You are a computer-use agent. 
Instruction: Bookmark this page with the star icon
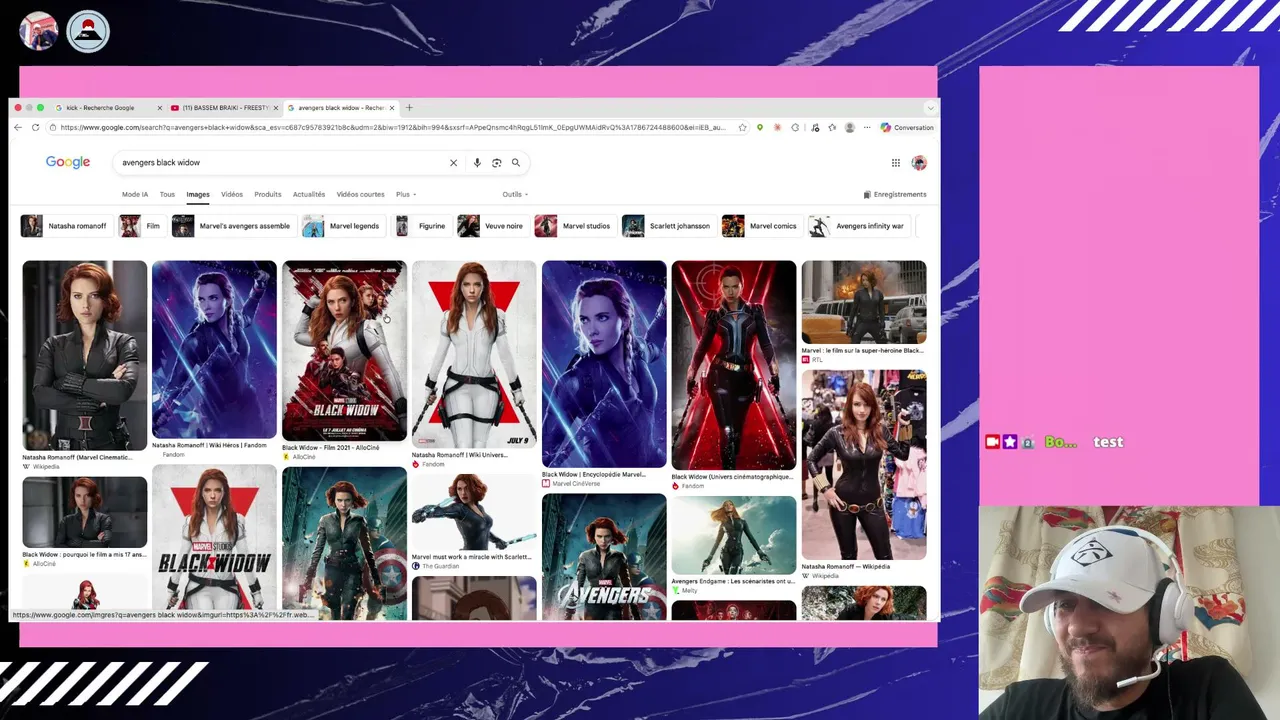point(742,128)
